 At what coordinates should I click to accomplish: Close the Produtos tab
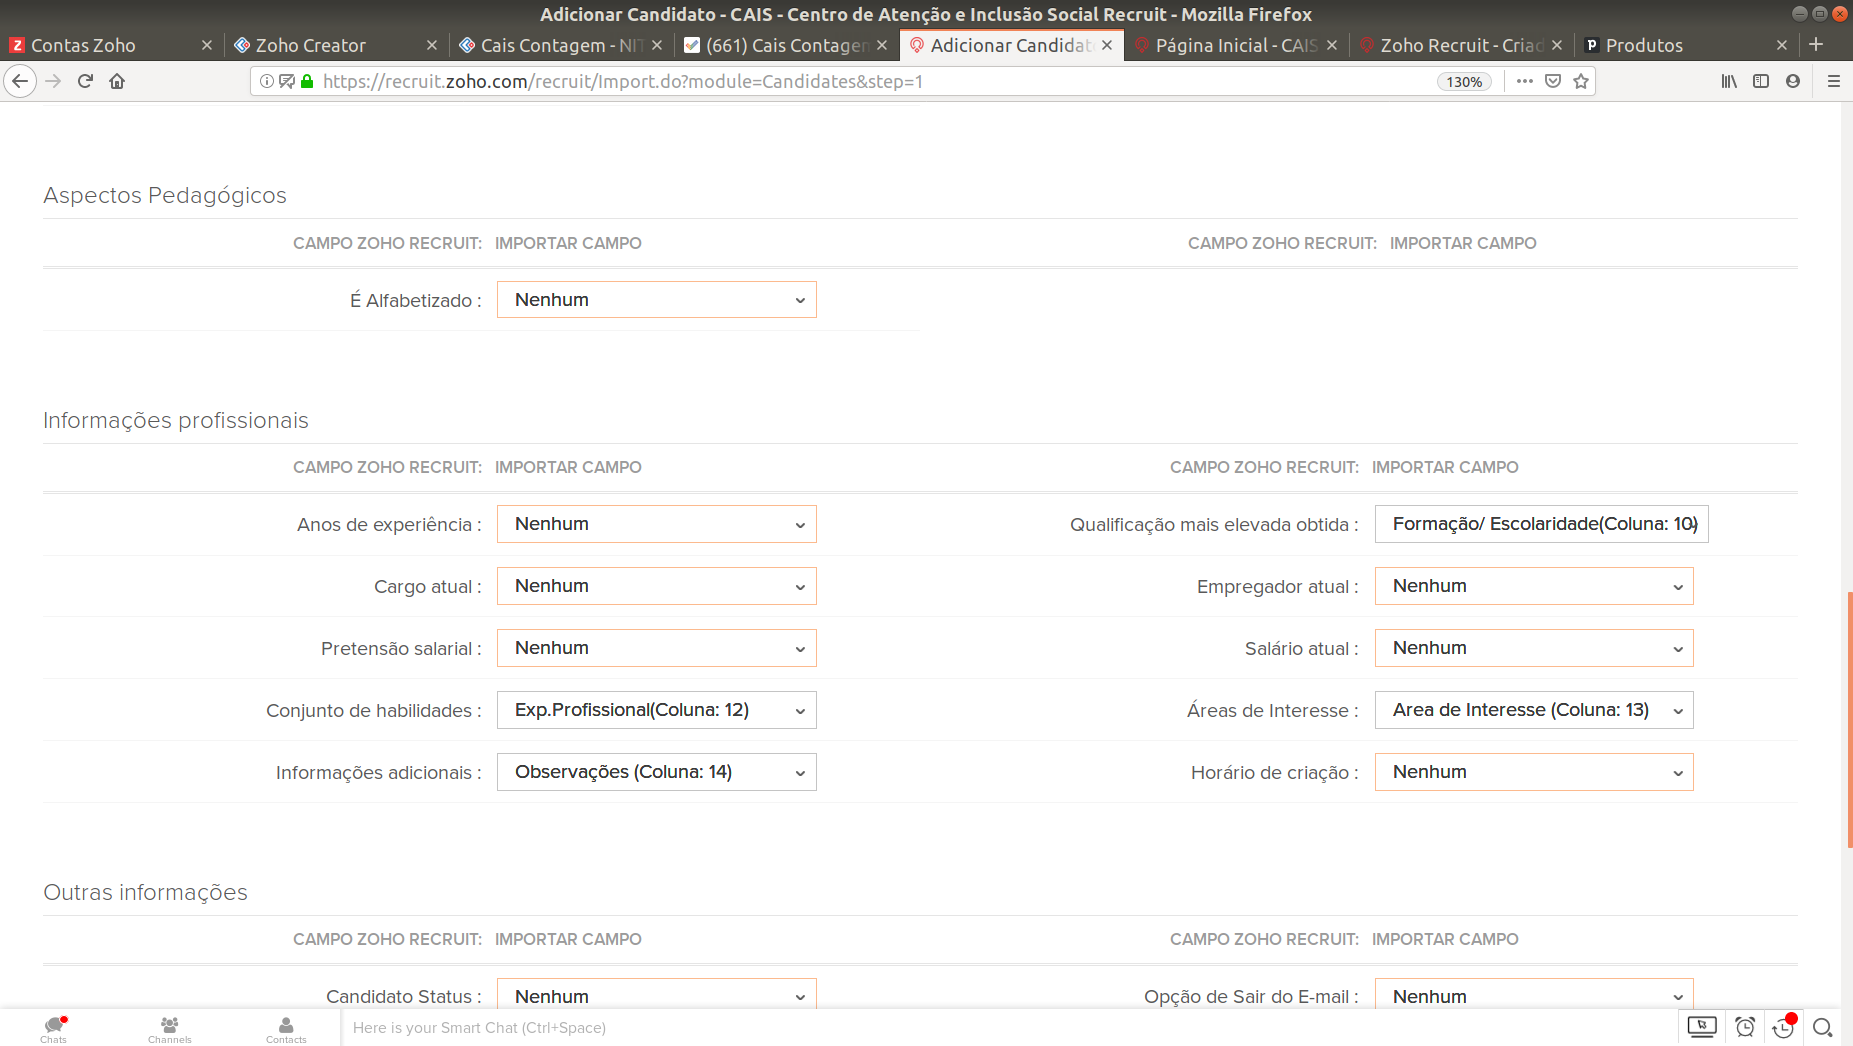1782,45
